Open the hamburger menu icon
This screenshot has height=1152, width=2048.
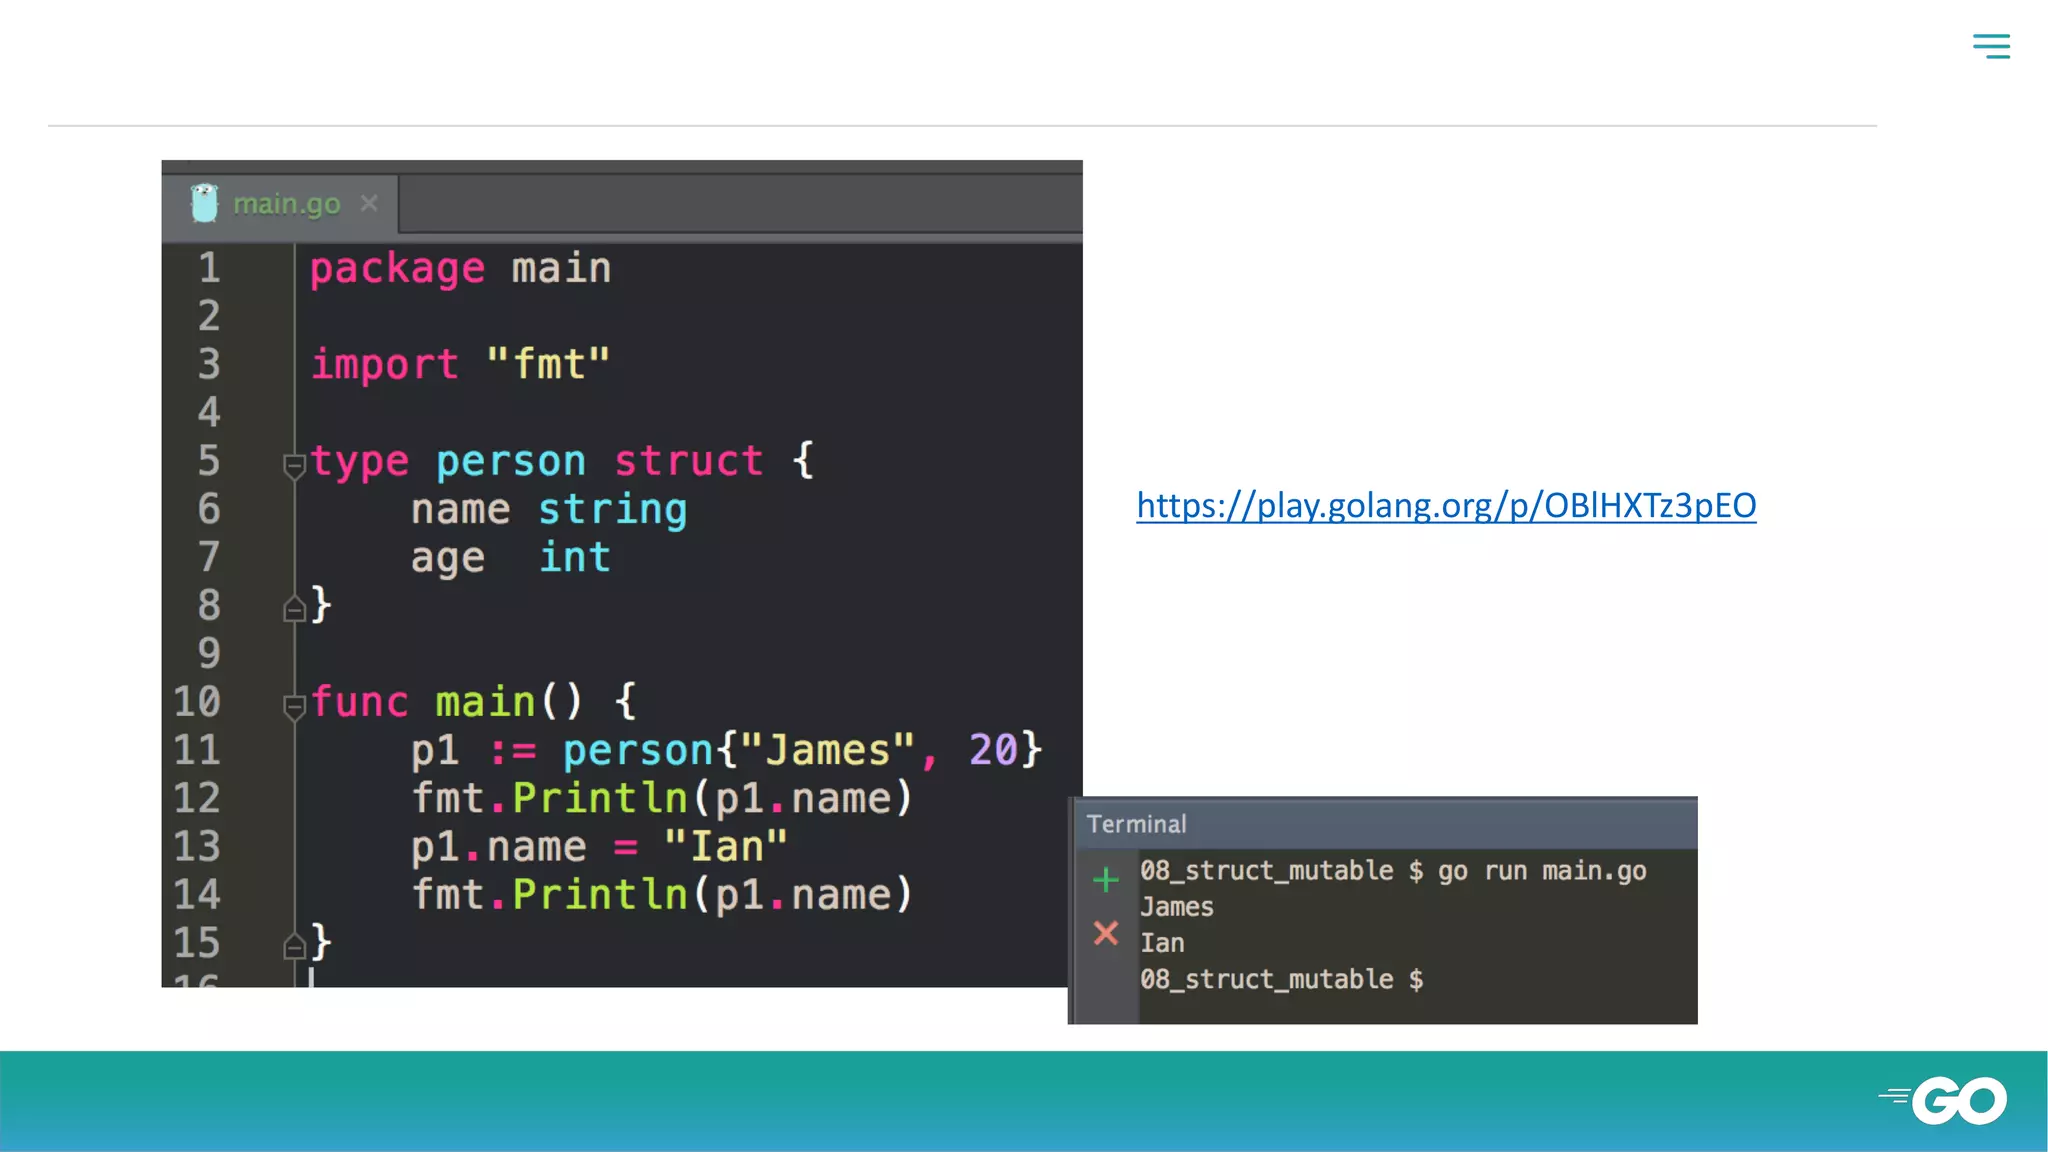pos(1991,46)
